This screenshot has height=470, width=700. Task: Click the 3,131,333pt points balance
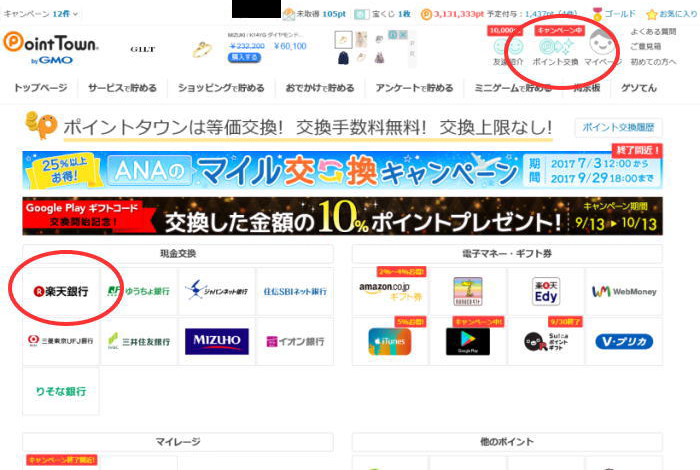(x=458, y=14)
